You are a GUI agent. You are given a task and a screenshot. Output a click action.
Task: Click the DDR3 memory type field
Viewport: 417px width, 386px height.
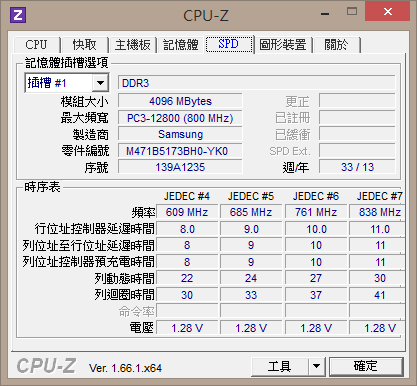click(257, 83)
